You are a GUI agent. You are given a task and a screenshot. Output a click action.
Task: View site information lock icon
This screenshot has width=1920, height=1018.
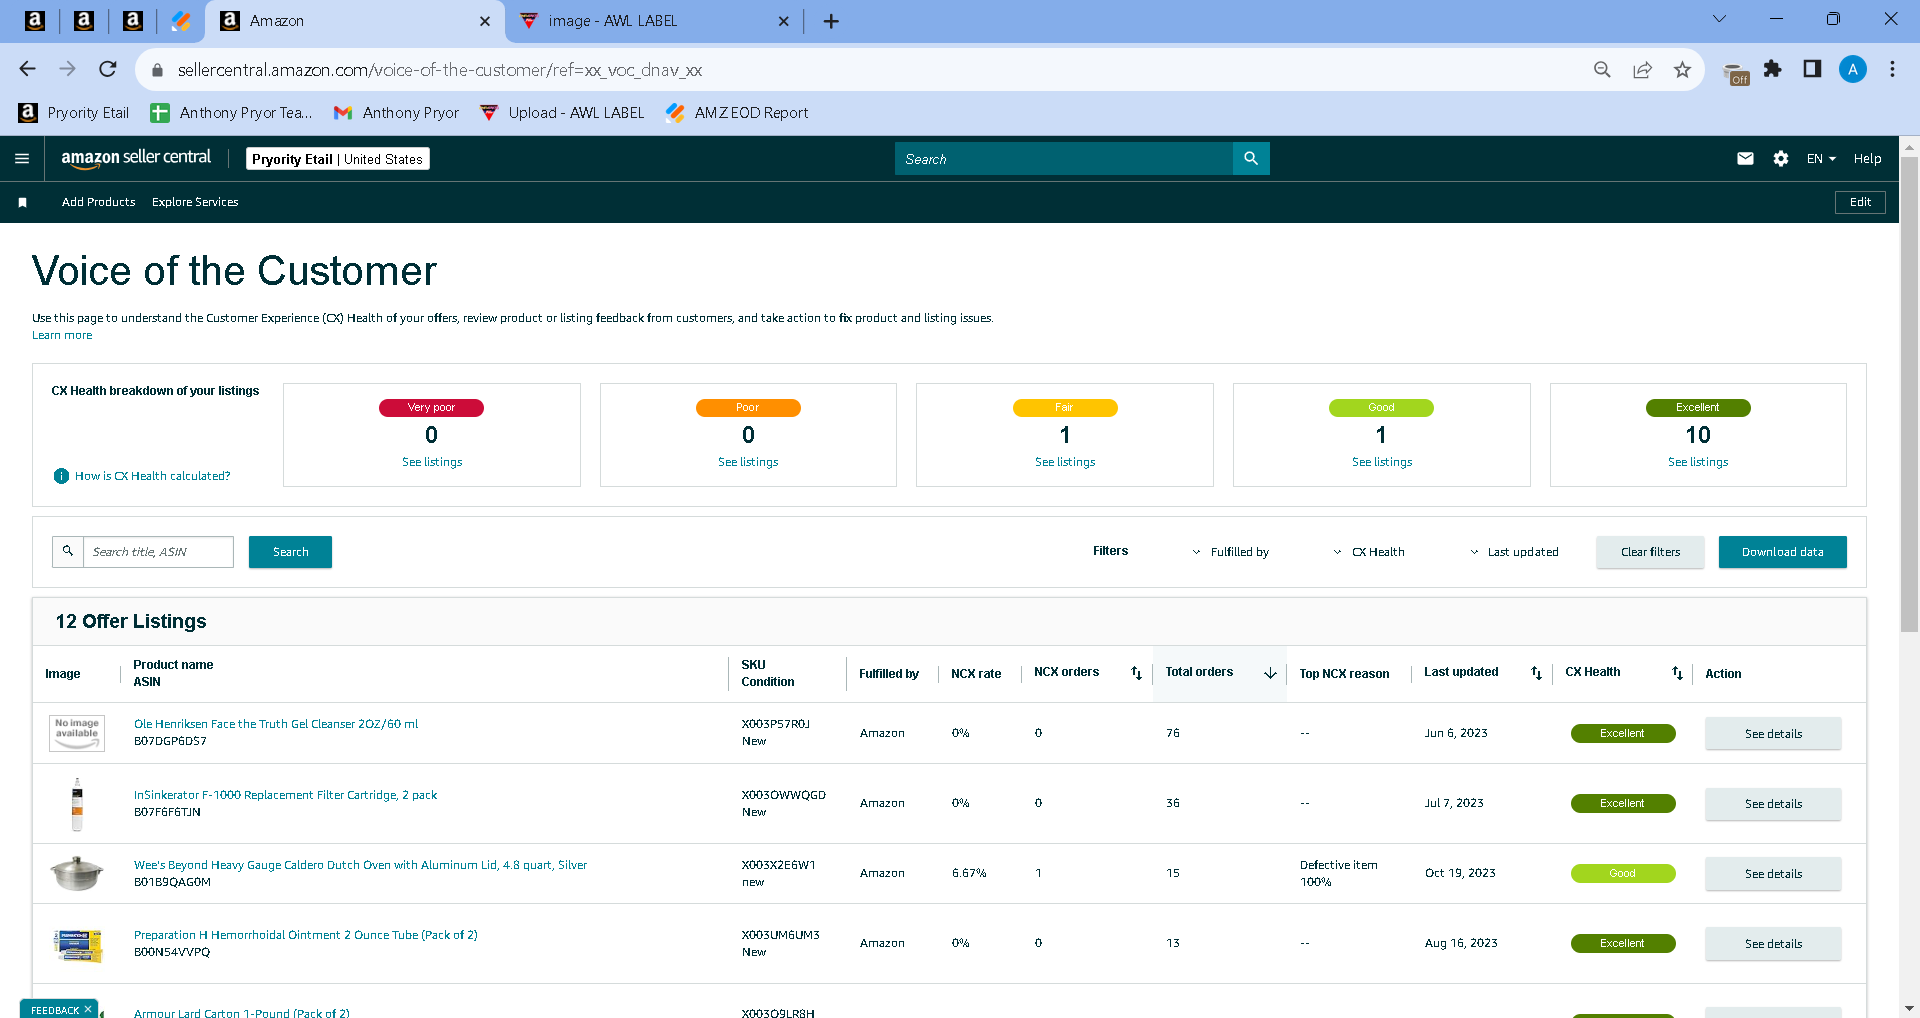pos(157,70)
